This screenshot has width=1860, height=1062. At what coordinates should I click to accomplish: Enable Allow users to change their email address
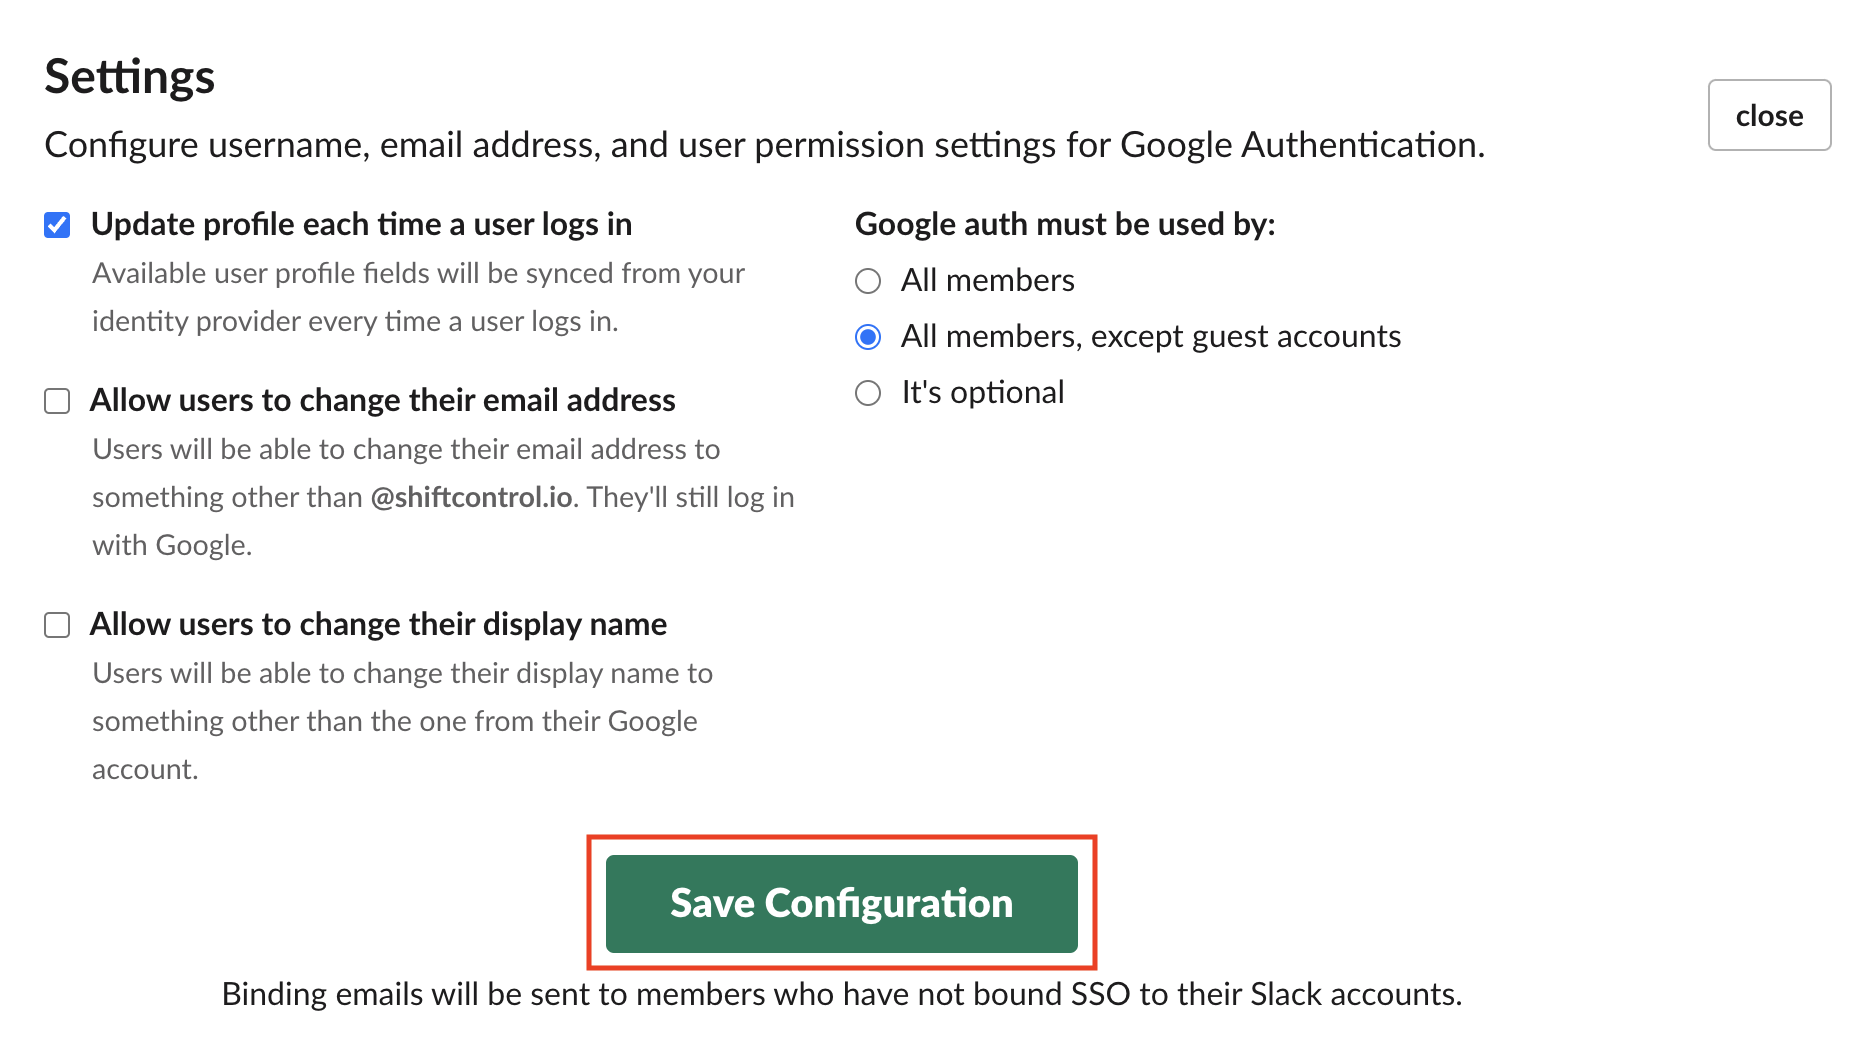click(57, 400)
